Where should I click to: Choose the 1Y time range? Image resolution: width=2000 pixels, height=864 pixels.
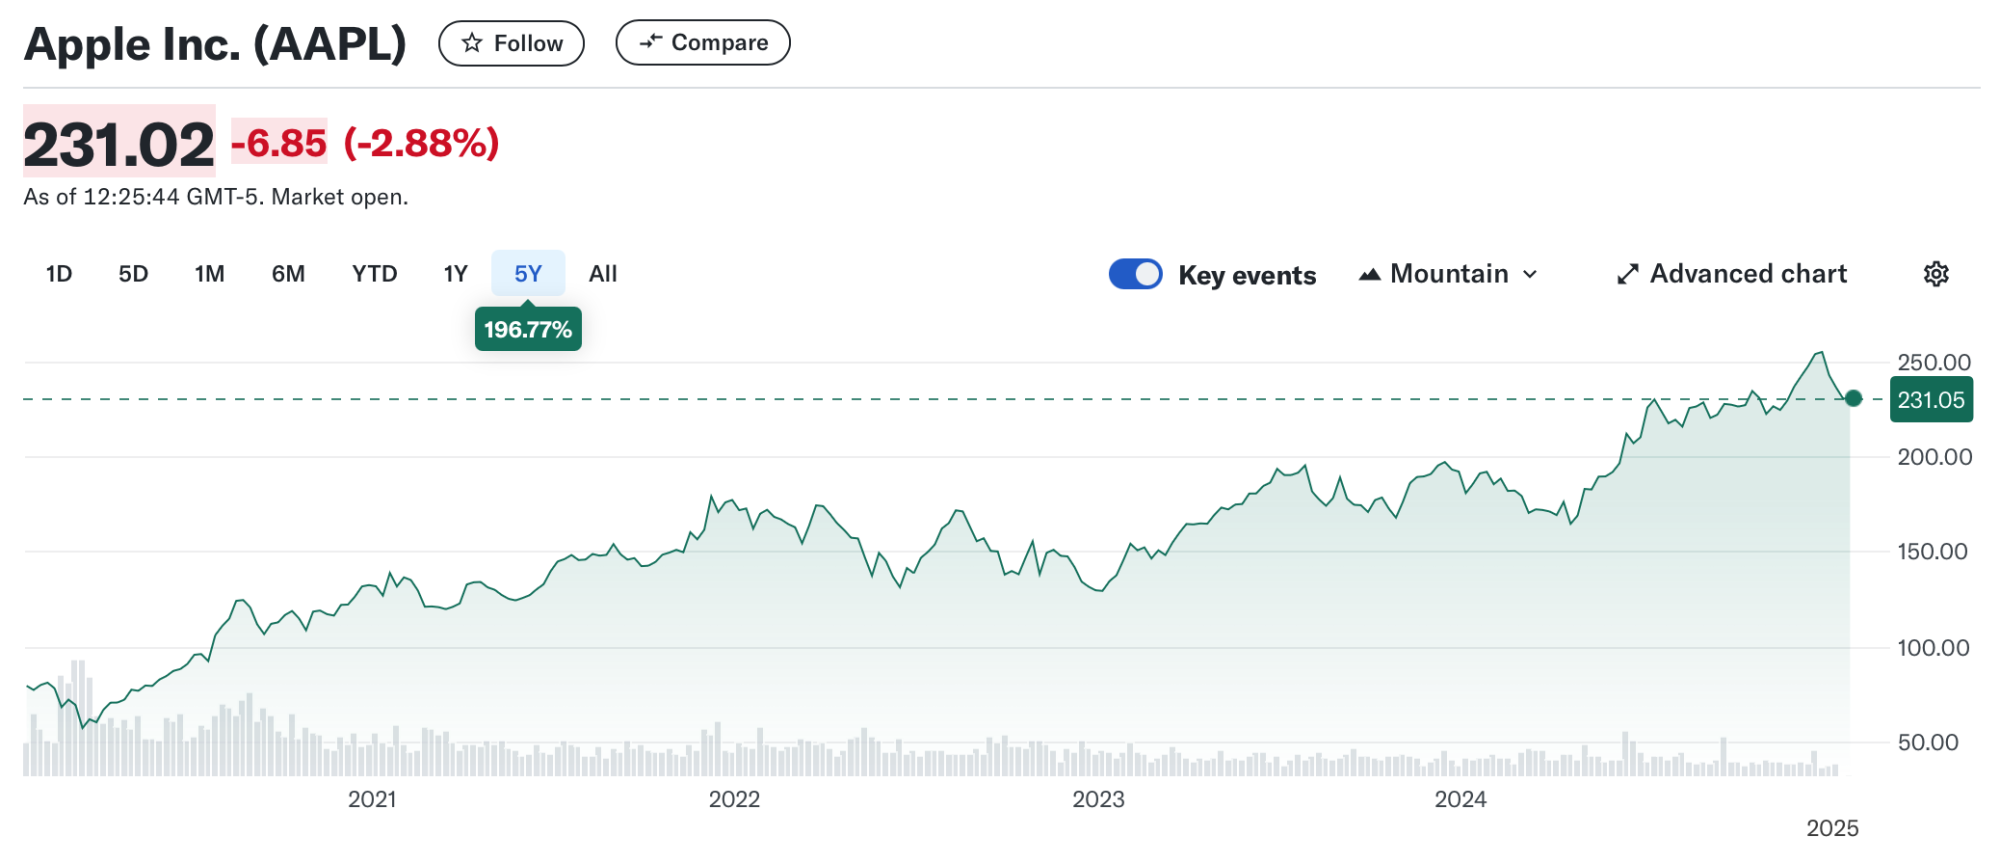456,274
